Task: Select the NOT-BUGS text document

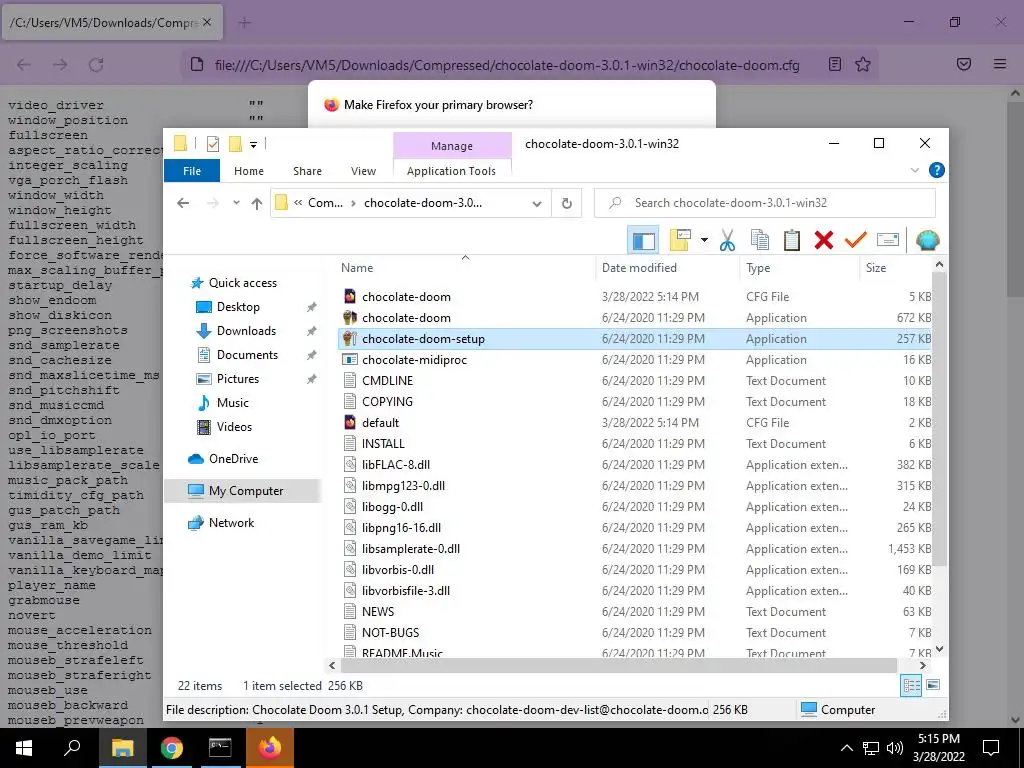Action: (637, 633)
